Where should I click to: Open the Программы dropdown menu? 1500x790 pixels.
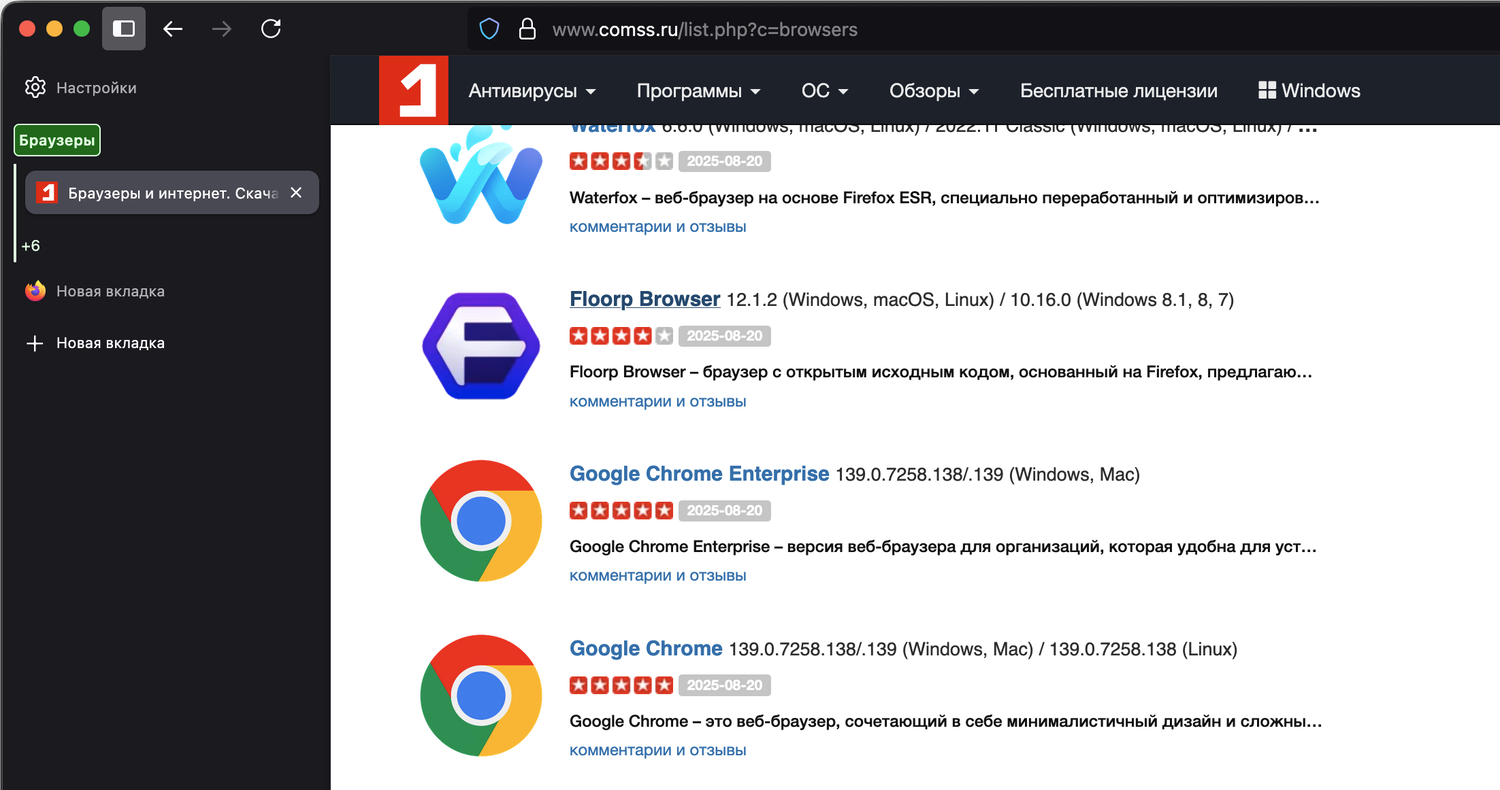tap(698, 91)
